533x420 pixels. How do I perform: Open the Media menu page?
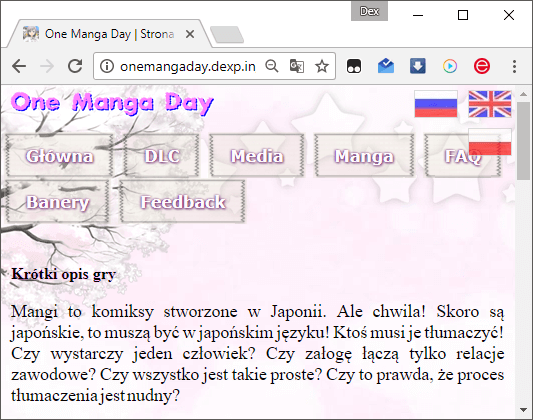pyautogui.click(x=257, y=156)
